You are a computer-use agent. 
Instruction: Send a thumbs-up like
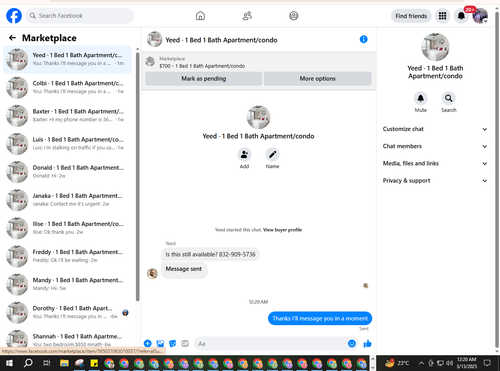(x=367, y=344)
